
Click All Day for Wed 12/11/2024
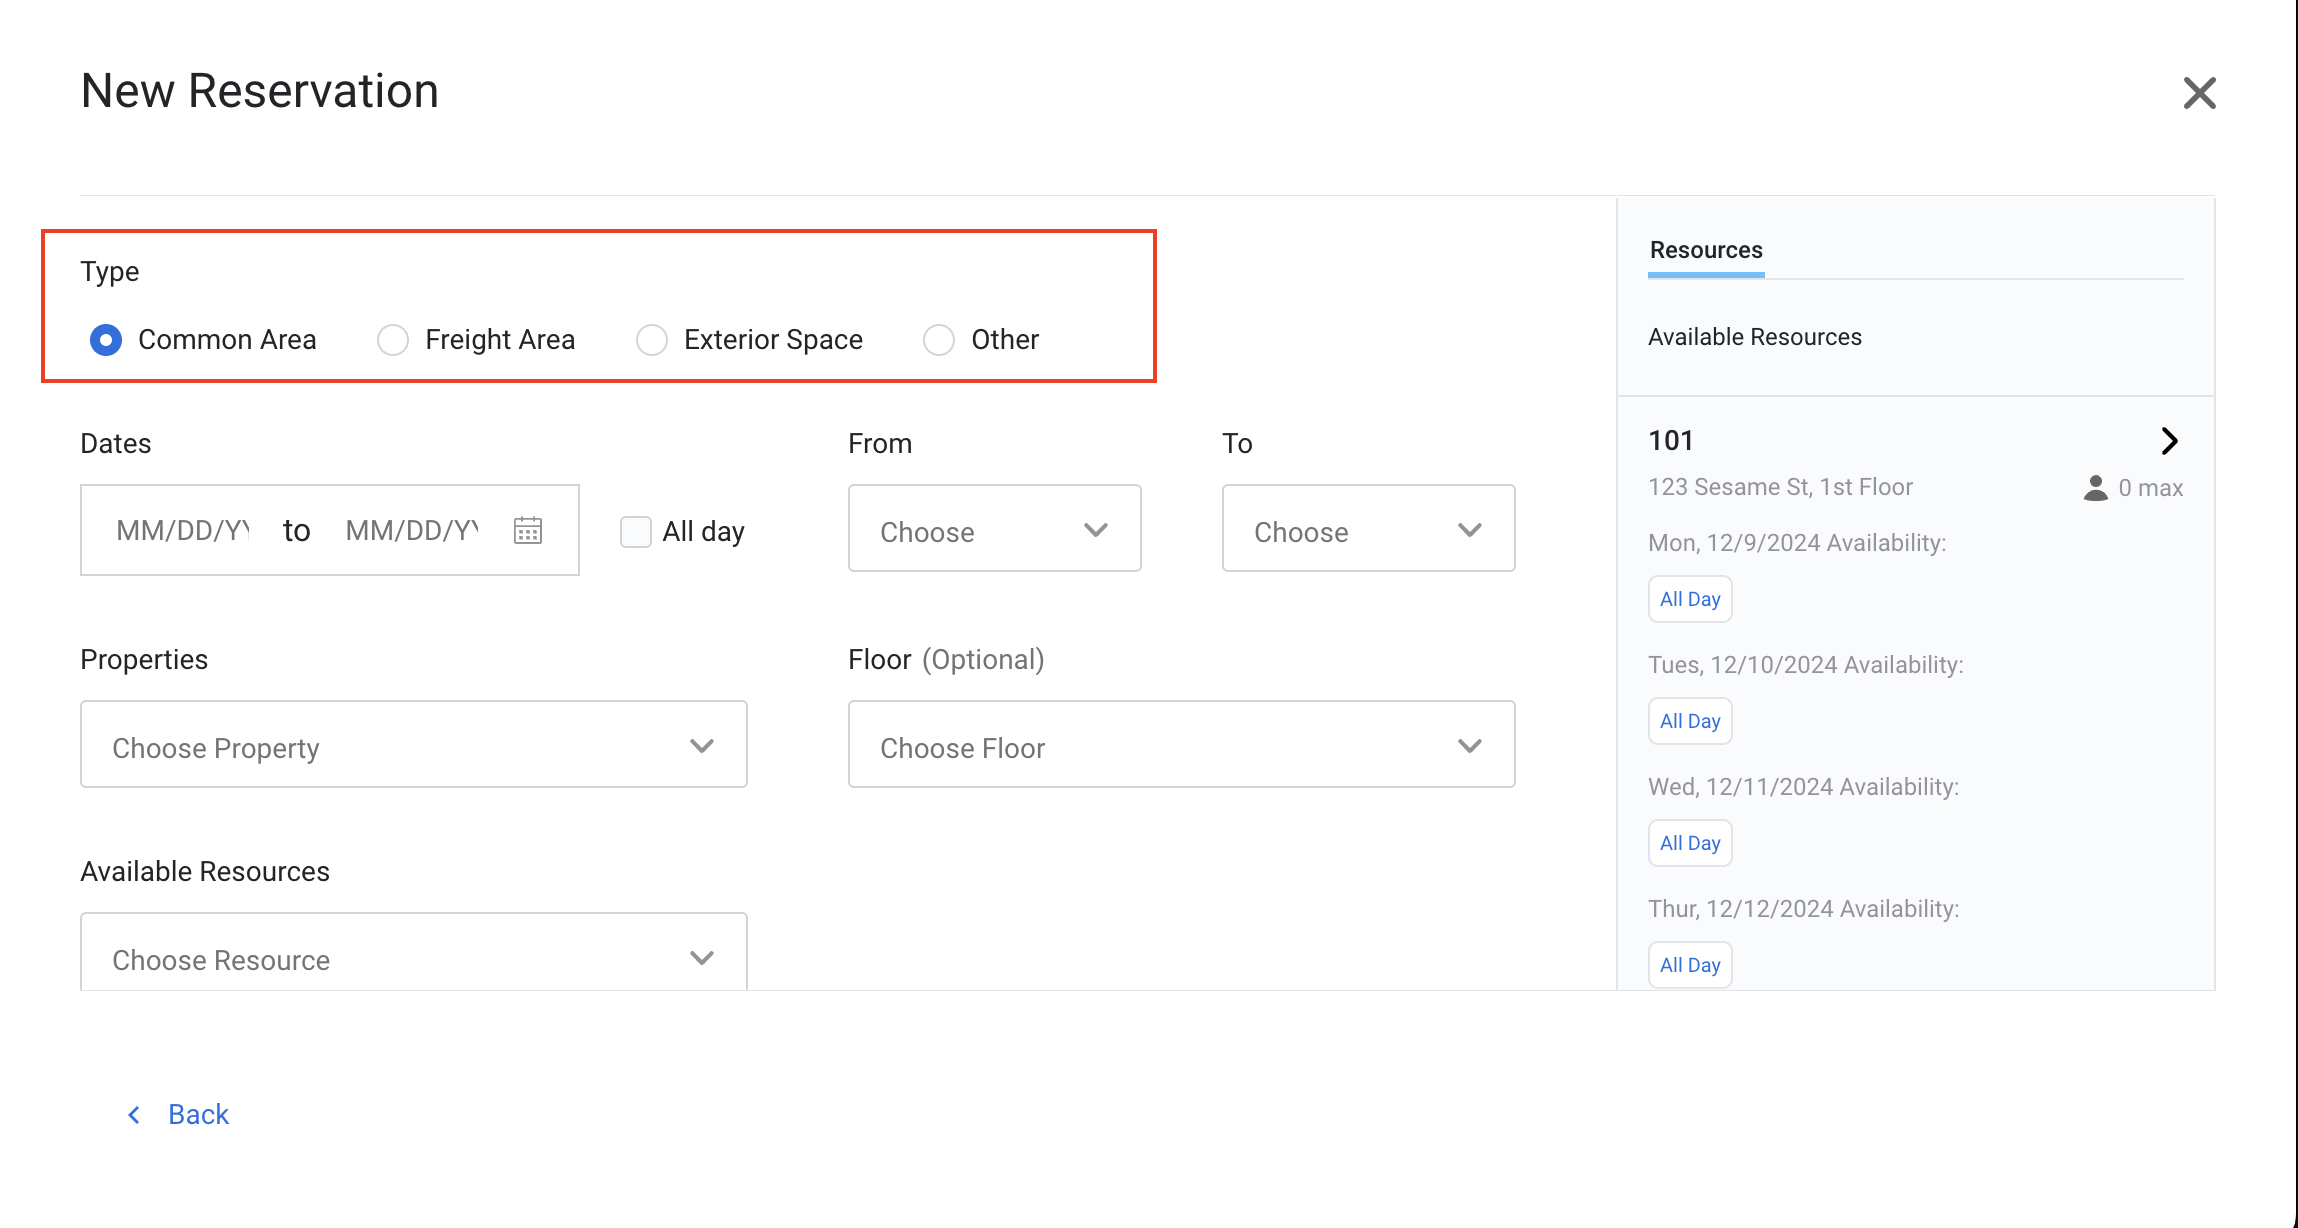[x=1690, y=843]
